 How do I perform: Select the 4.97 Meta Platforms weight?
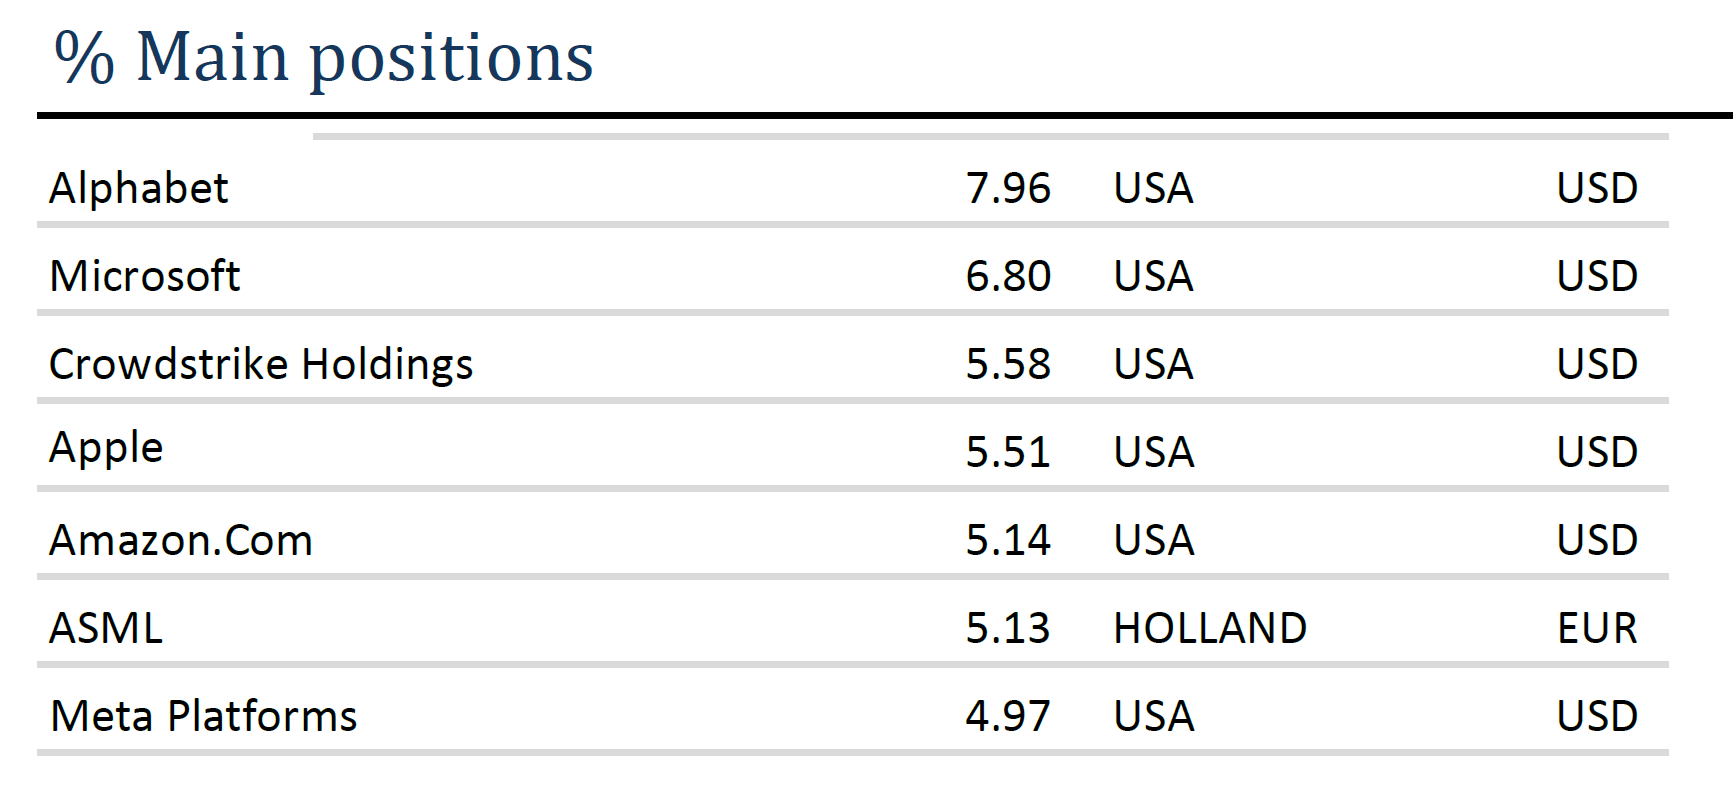point(1008,716)
